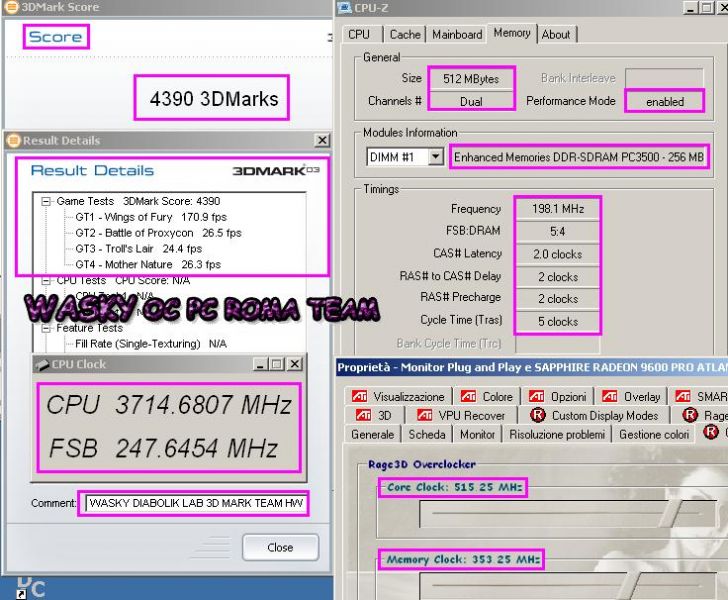728x600 pixels.
Task: Click the desktop shortcut icon at bottom left
Action: point(31,588)
